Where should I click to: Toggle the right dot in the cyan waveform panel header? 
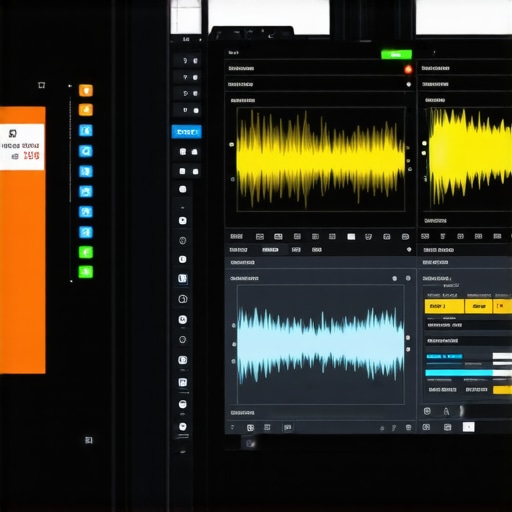pos(408,278)
